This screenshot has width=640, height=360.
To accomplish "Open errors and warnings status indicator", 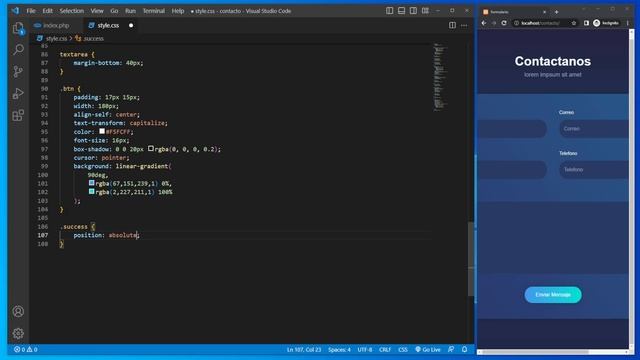I will [x=26, y=349].
